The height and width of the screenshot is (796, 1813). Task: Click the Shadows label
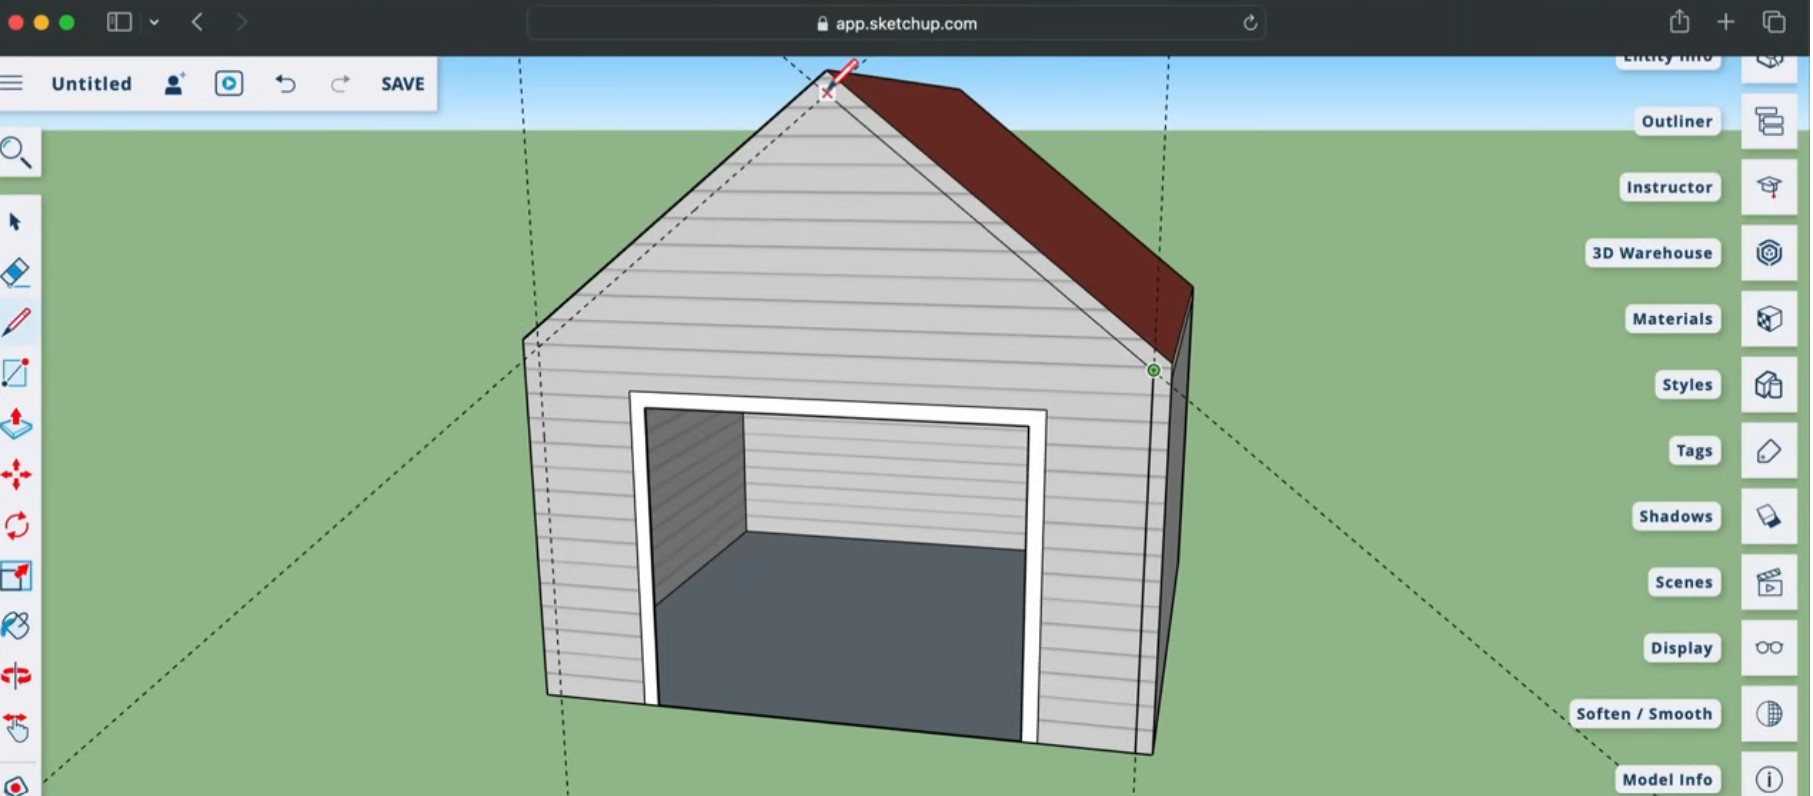[1676, 516]
